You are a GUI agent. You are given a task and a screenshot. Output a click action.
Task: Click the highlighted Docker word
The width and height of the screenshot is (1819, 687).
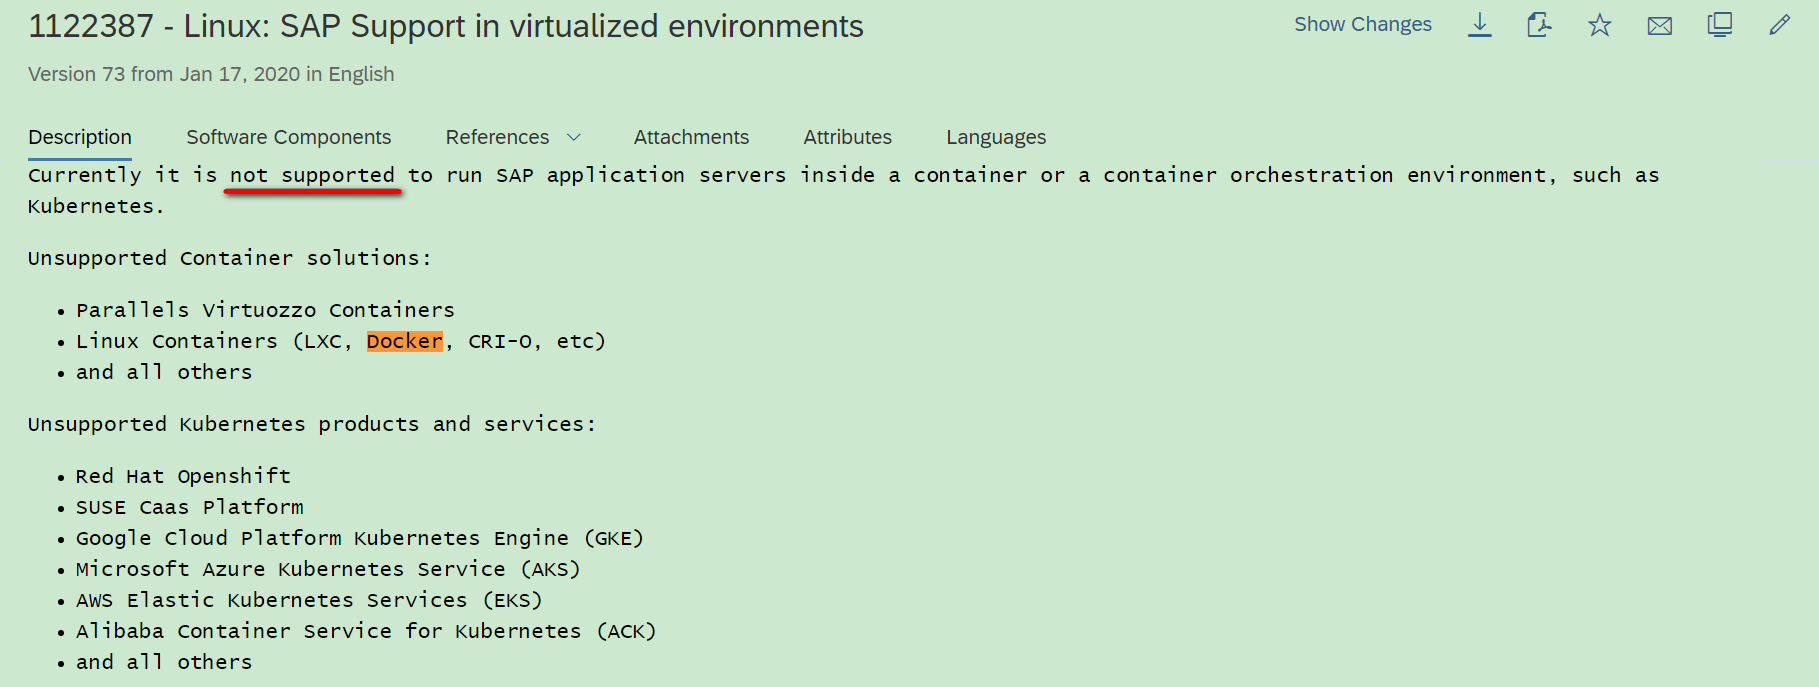click(405, 341)
